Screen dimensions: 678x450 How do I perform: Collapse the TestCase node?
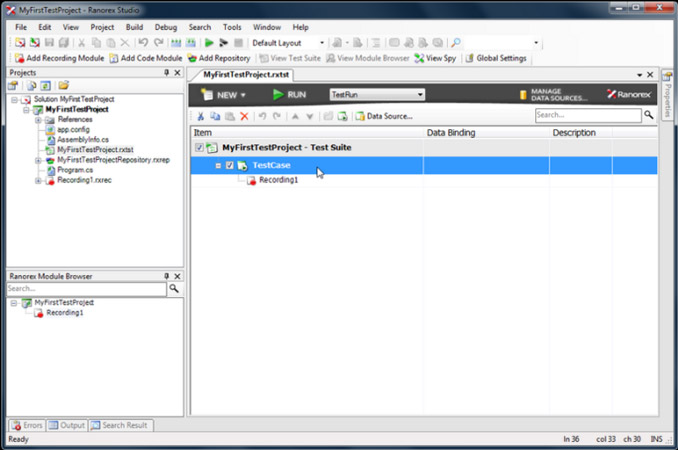218,166
